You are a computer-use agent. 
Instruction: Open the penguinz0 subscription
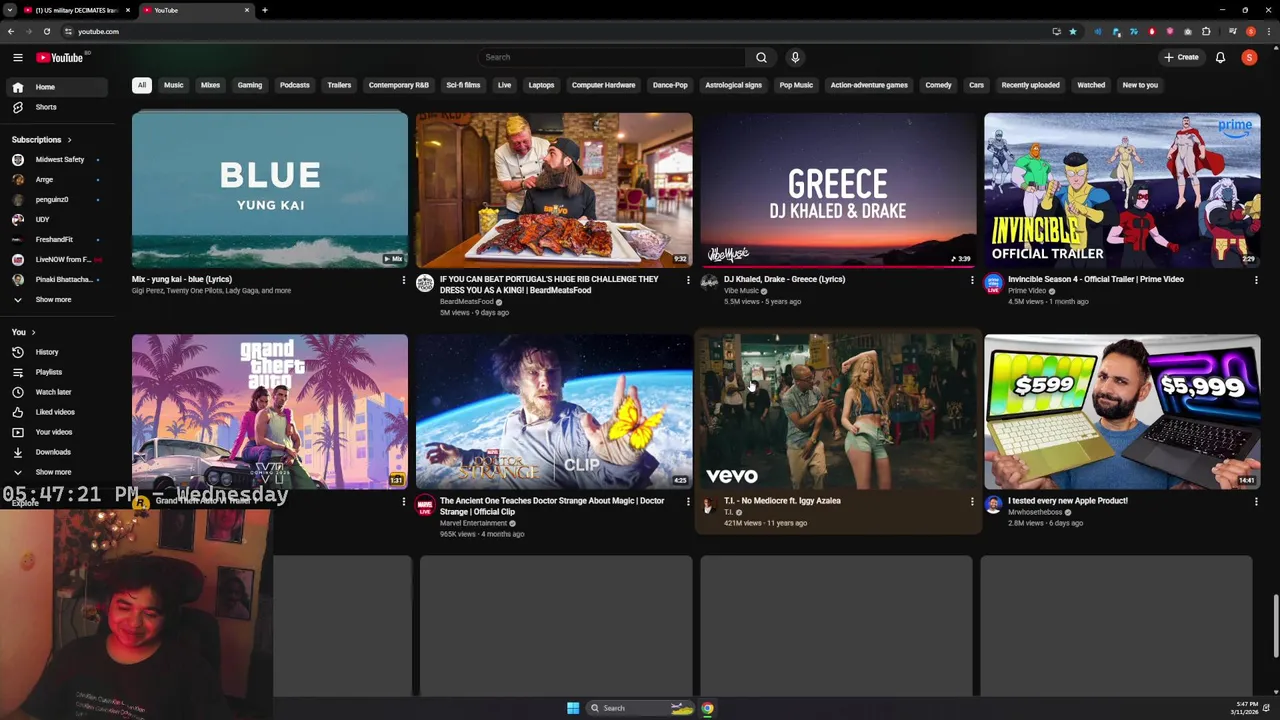point(56,200)
